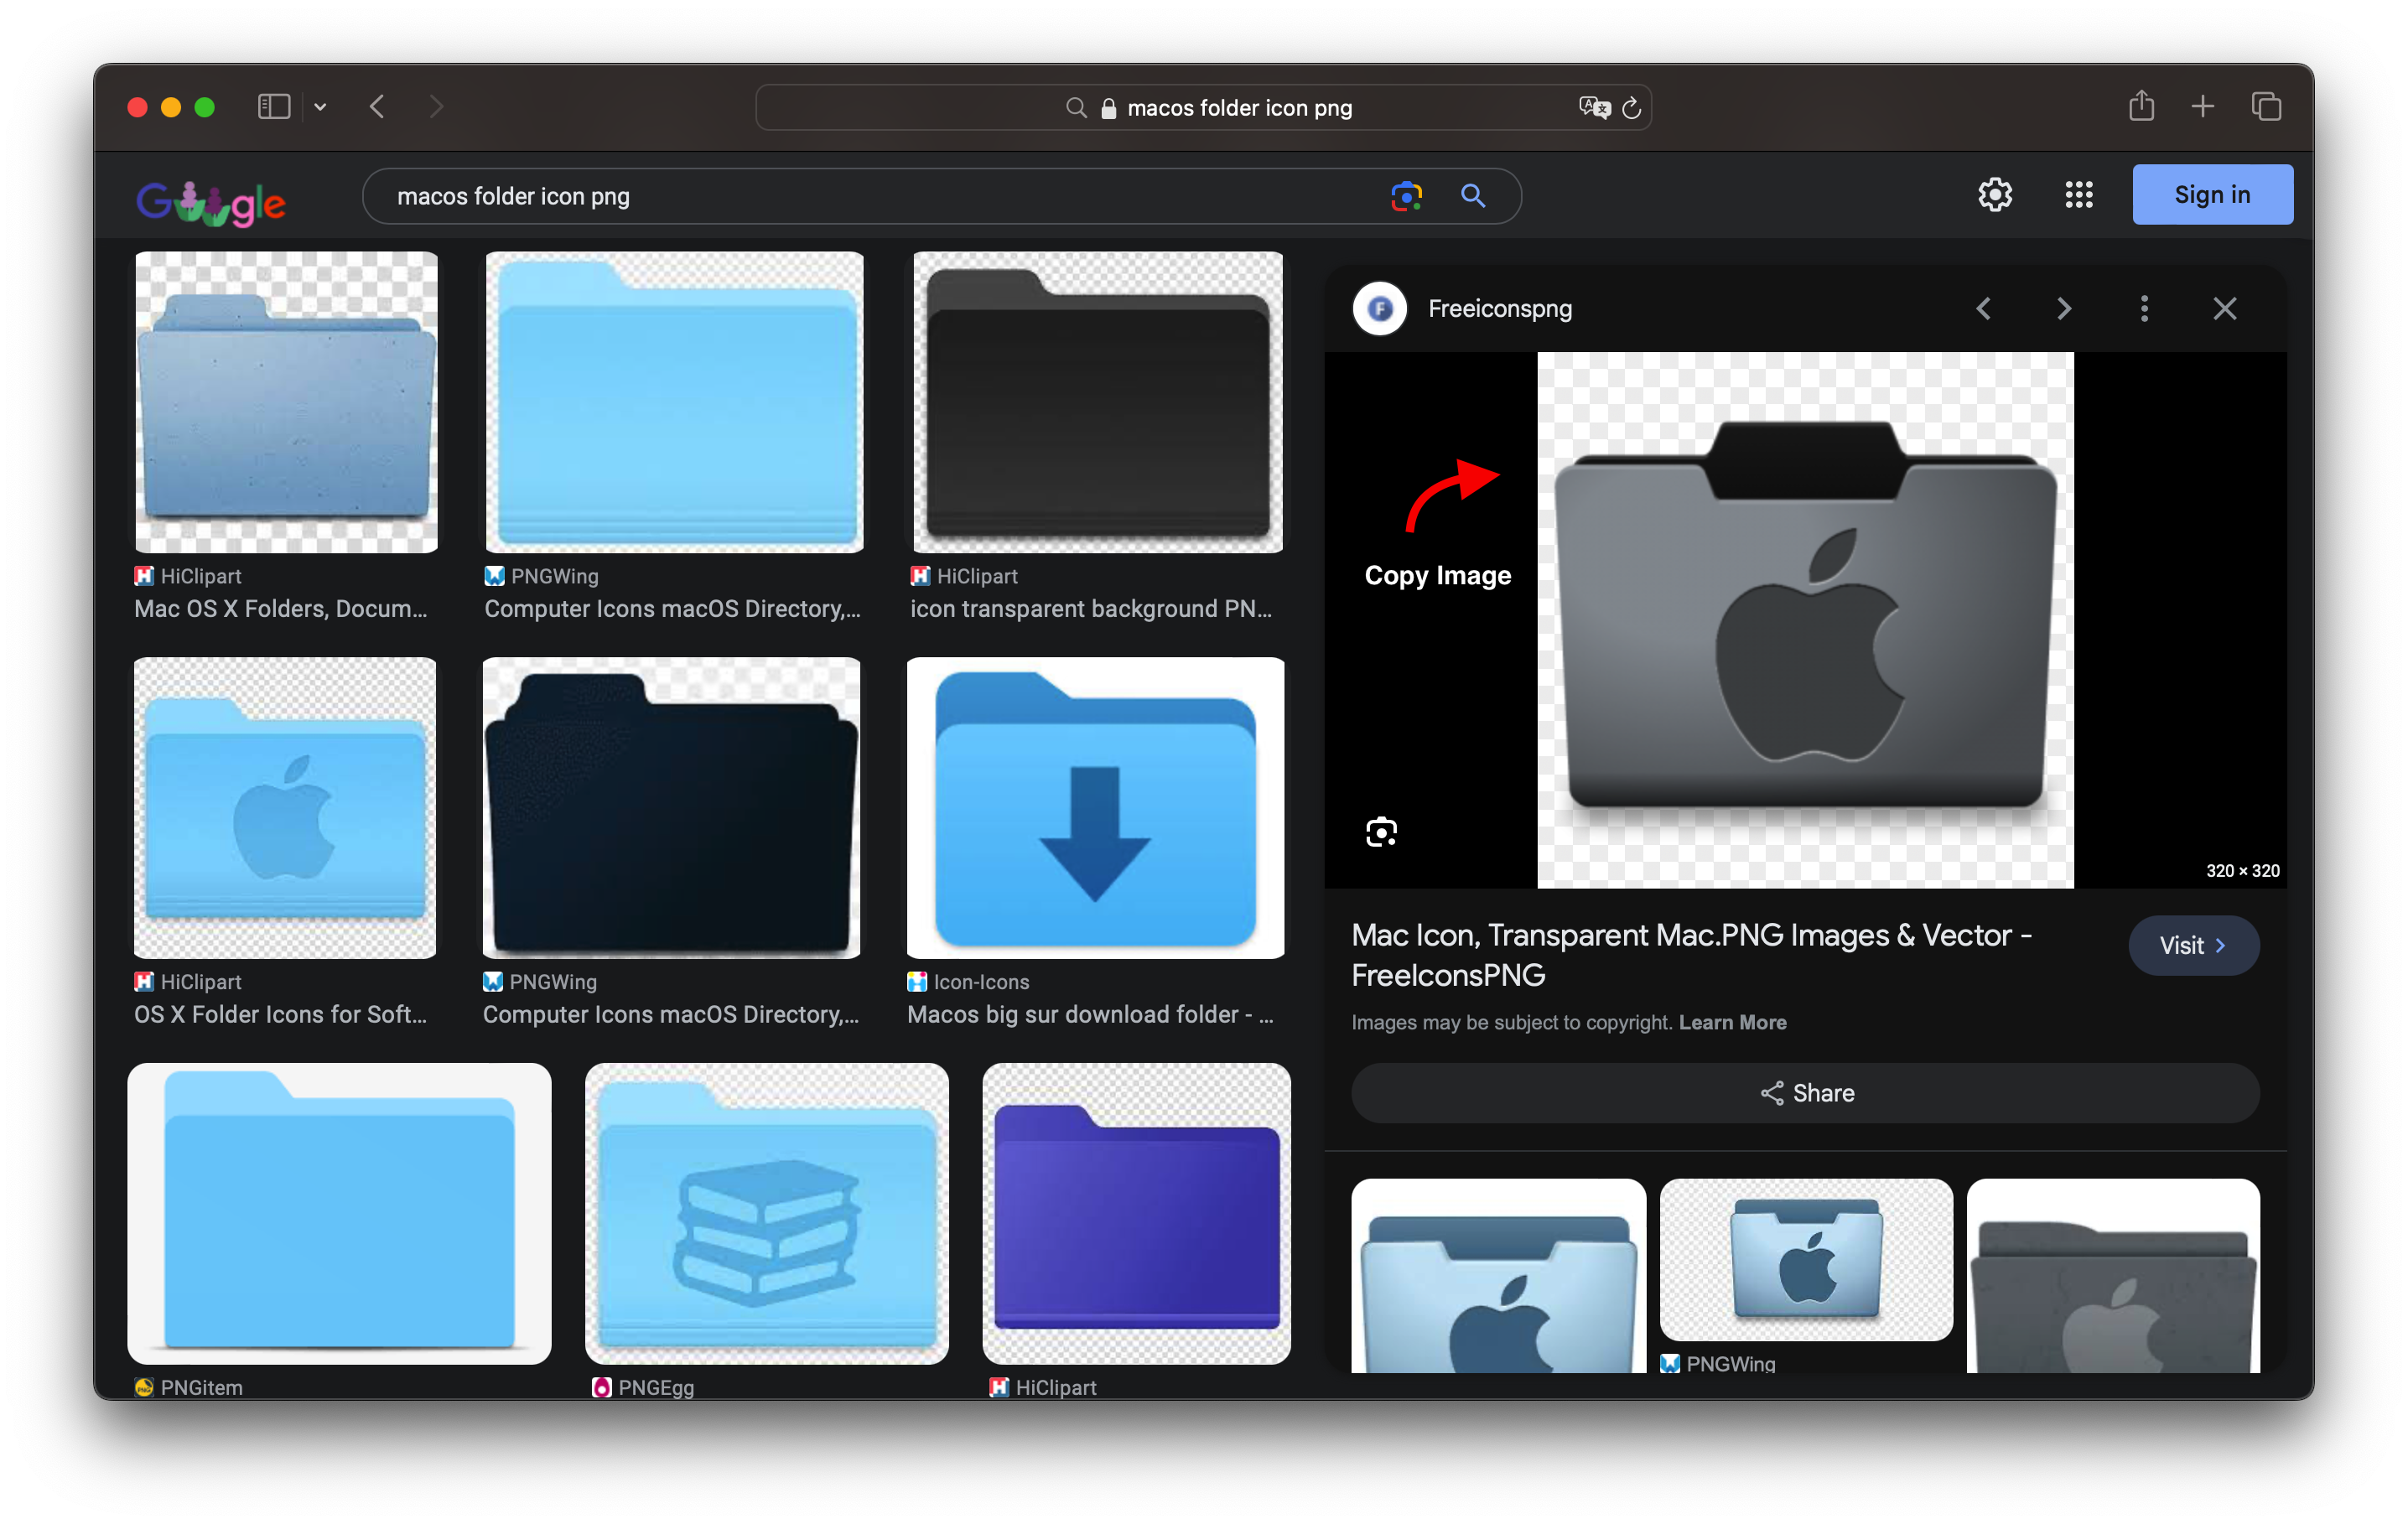Image resolution: width=2408 pixels, height=1524 pixels.
Task: Close the image preview panel
Action: click(x=2225, y=309)
